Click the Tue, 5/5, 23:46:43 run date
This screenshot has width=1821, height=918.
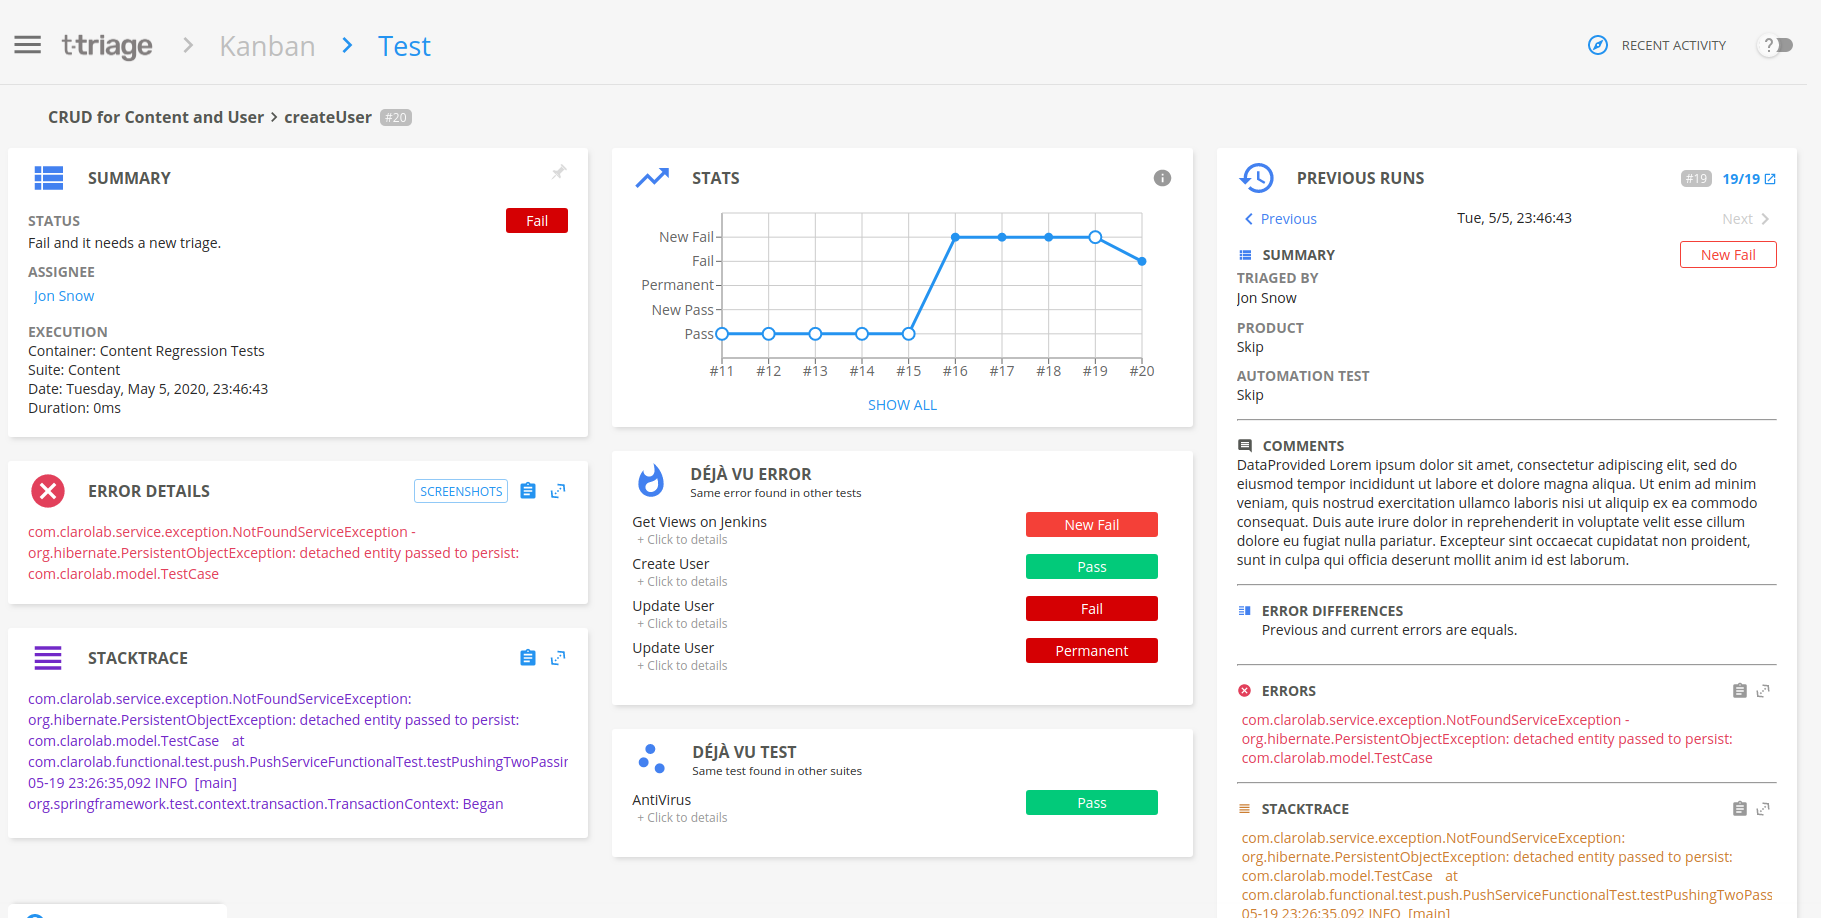point(1514,218)
